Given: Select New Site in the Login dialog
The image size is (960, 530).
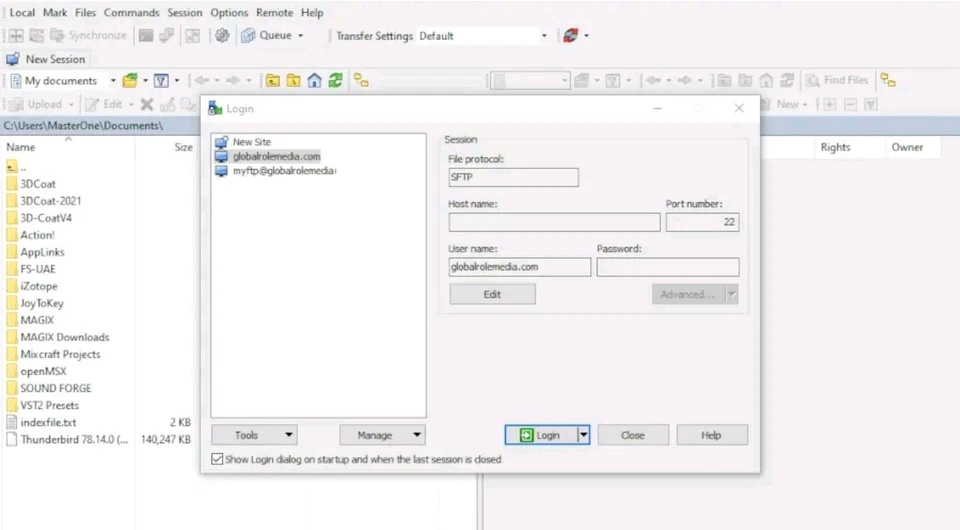Looking at the screenshot, I should pyautogui.click(x=251, y=142).
